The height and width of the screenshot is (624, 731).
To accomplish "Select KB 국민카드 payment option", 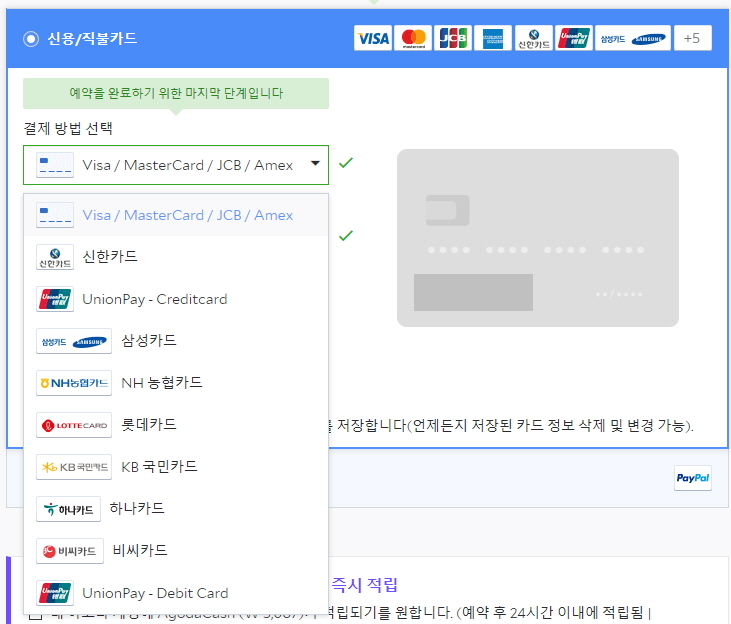I will point(176,467).
